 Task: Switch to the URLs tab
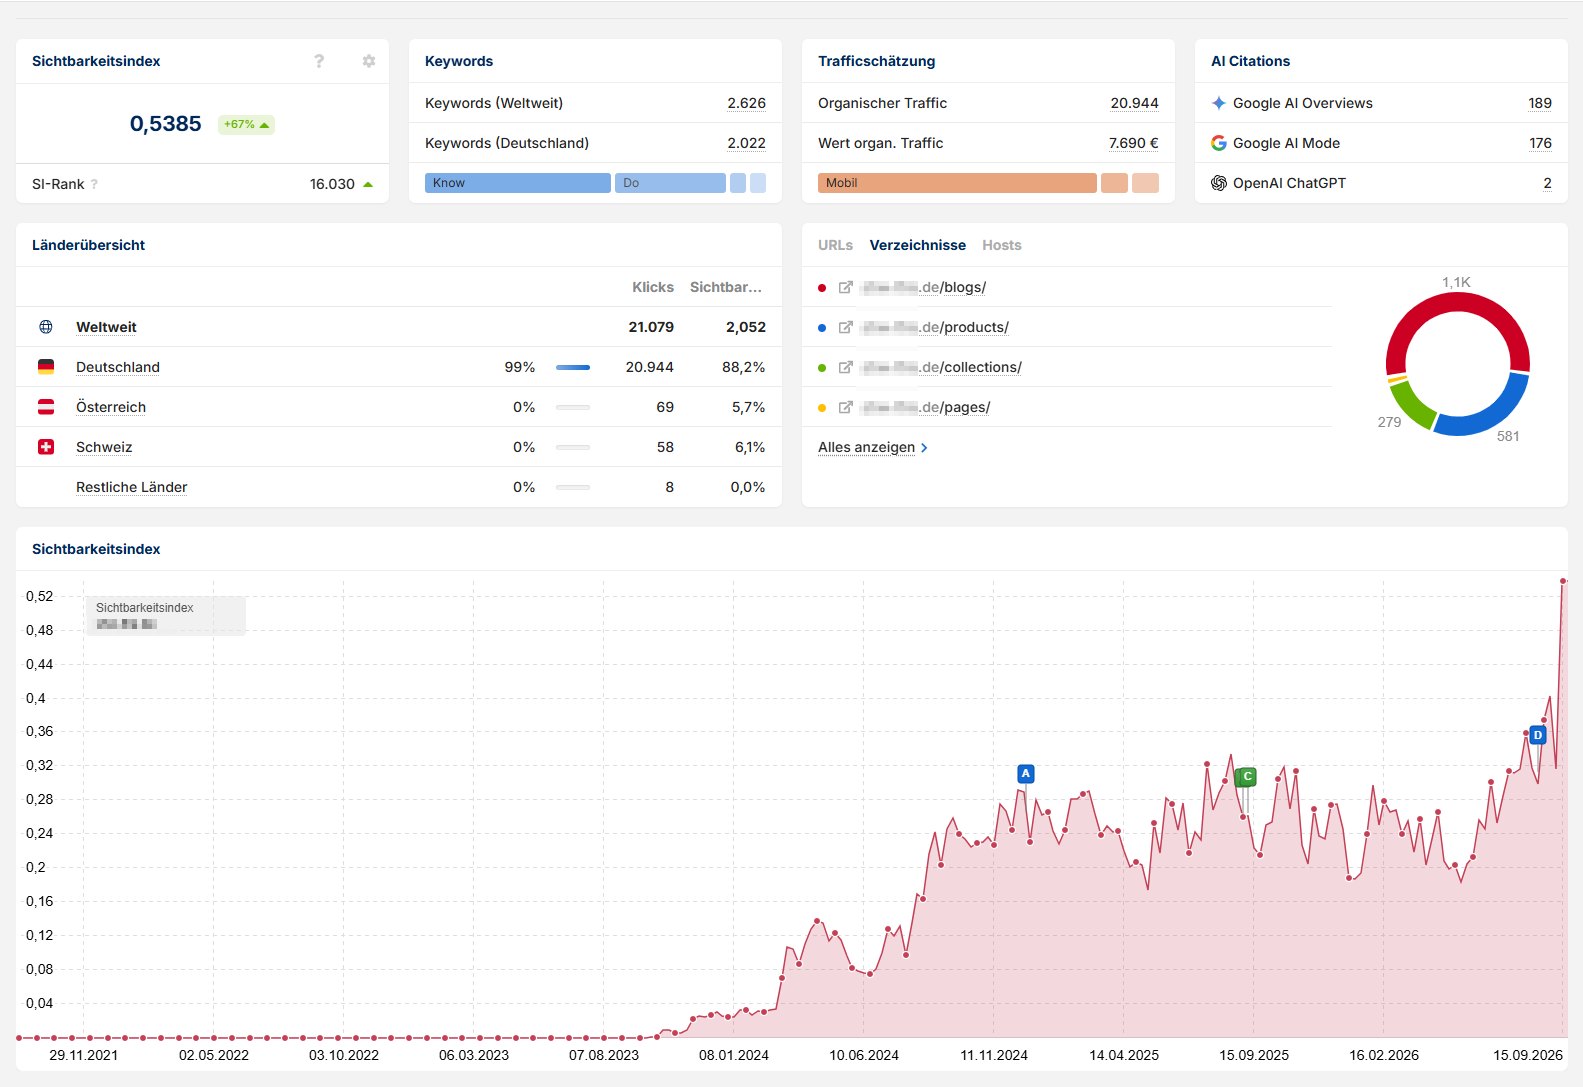click(835, 245)
